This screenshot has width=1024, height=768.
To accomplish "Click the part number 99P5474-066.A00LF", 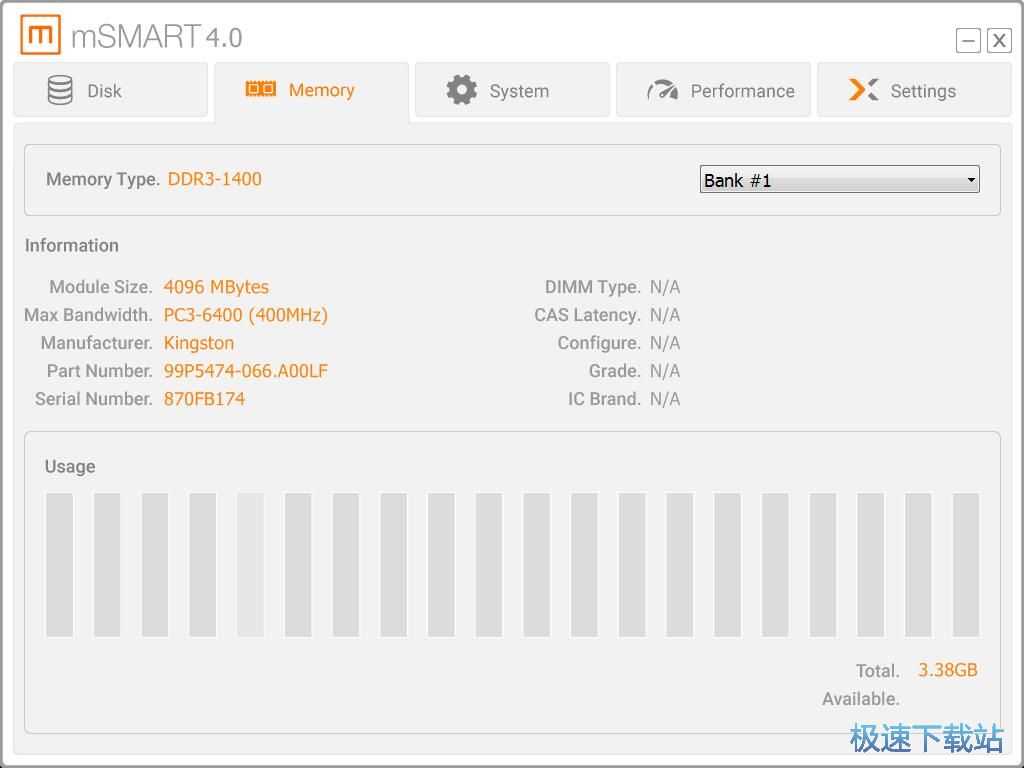I will (x=246, y=370).
